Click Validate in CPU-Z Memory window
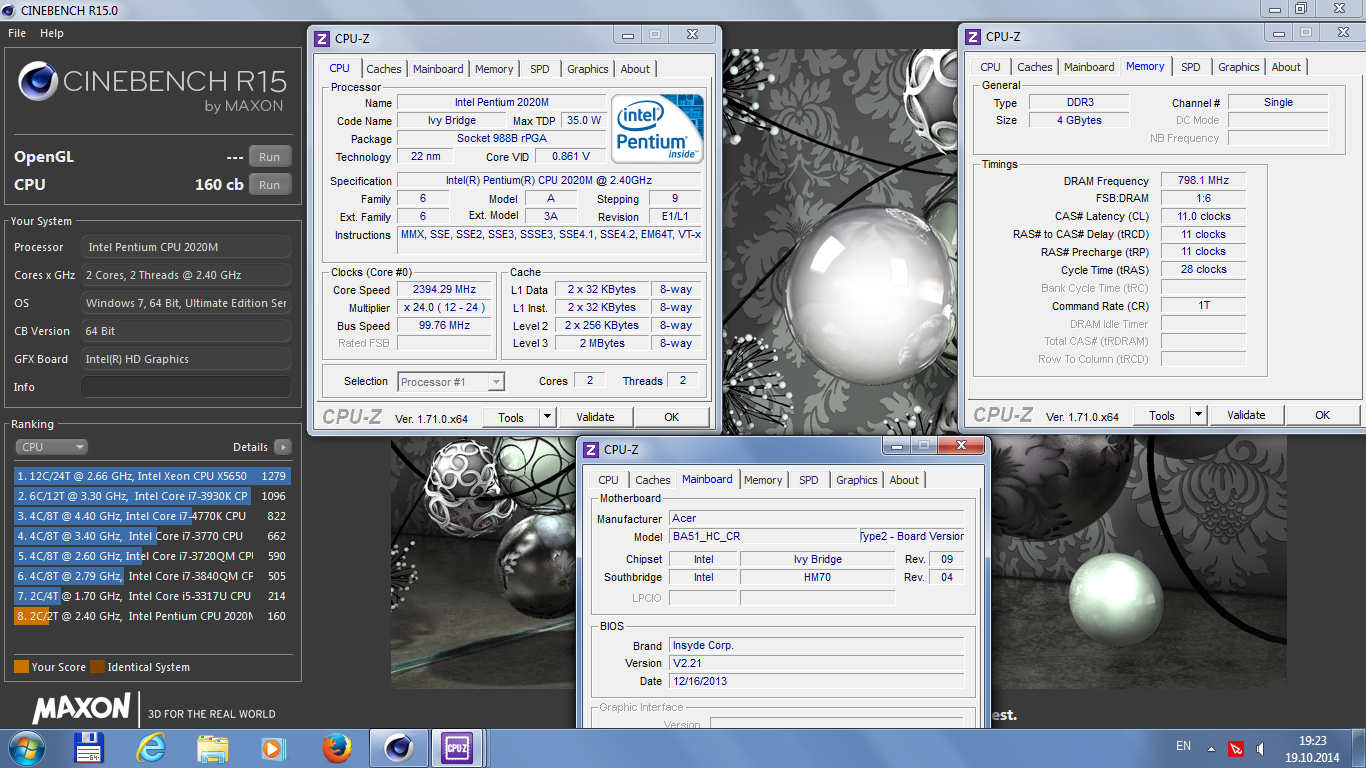The image size is (1366, 768). (1247, 415)
